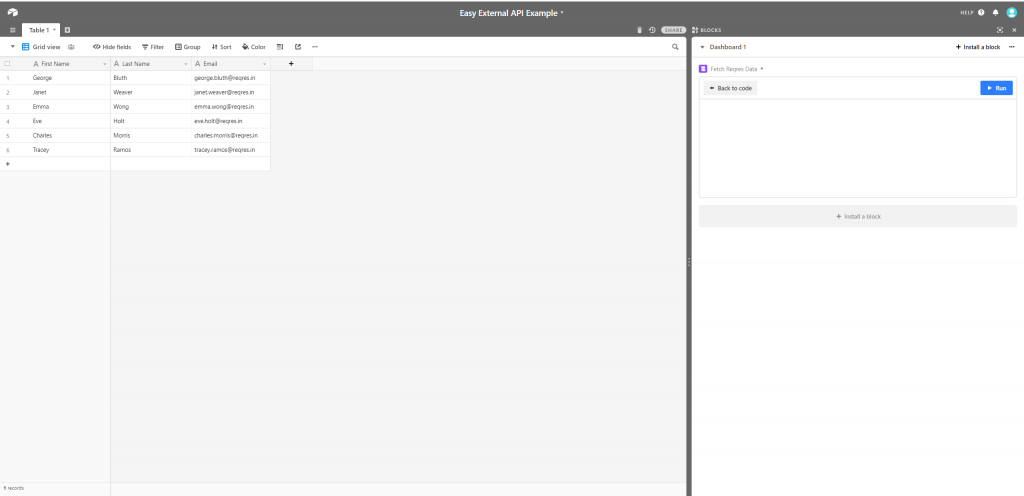The width and height of the screenshot is (1024, 496).
Task: Expand the First Name column dropdown
Action: (x=104, y=64)
